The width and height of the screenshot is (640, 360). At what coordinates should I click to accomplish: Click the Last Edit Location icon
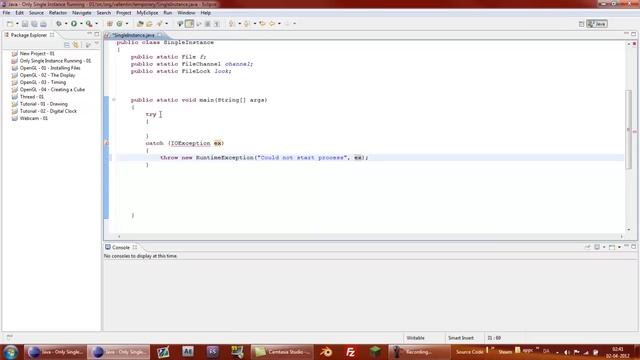tap(262, 24)
